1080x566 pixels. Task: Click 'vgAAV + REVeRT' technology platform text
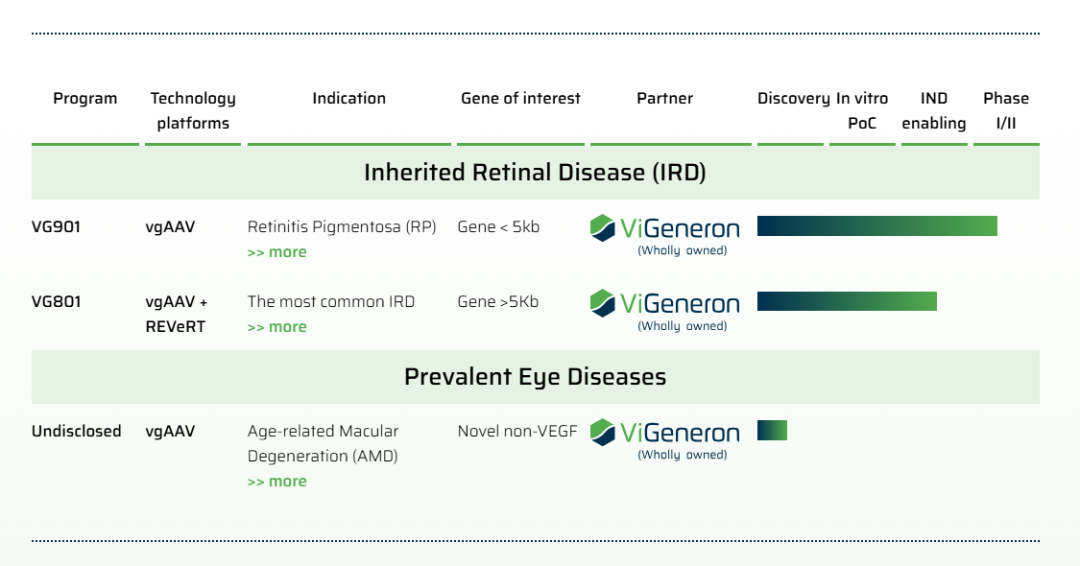(177, 314)
